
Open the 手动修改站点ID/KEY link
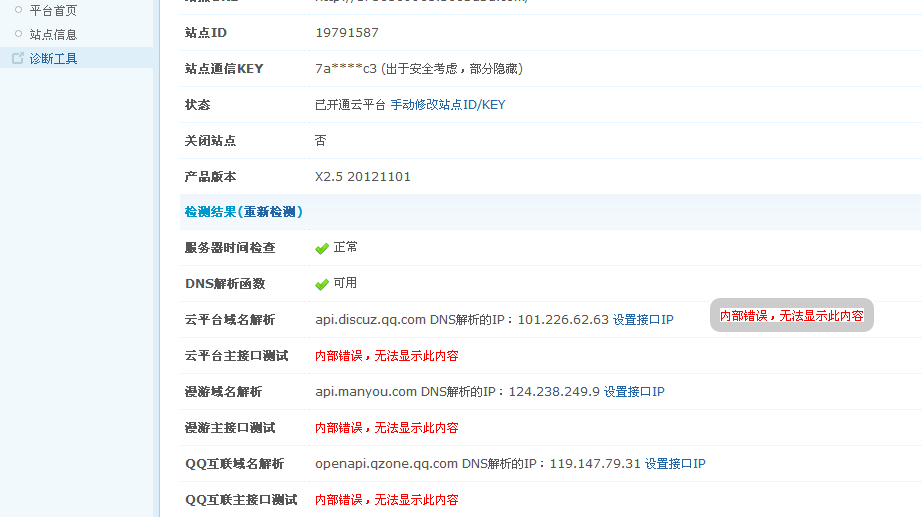[448, 105]
